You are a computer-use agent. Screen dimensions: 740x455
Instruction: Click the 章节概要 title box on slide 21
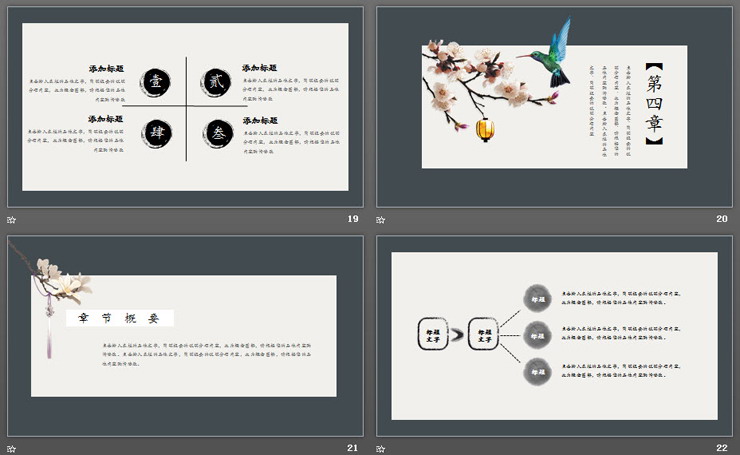pyautogui.click(x=120, y=318)
